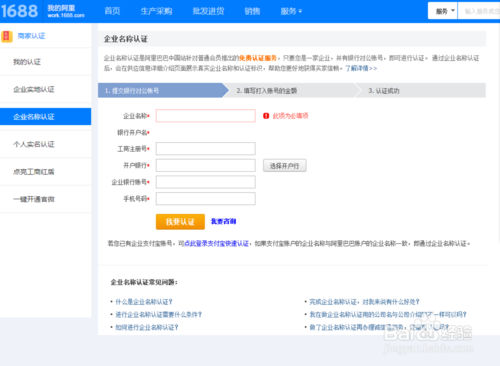Open FAQ 进行企业名称认证需要什么条件?

click(x=159, y=314)
